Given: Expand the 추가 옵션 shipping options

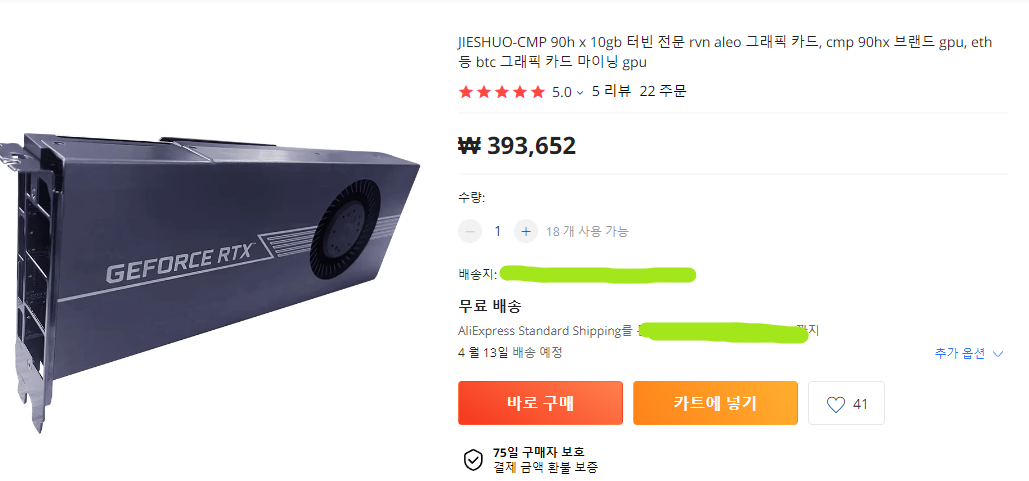Looking at the screenshot, I should pyautogui.click(x=968, y=353).
